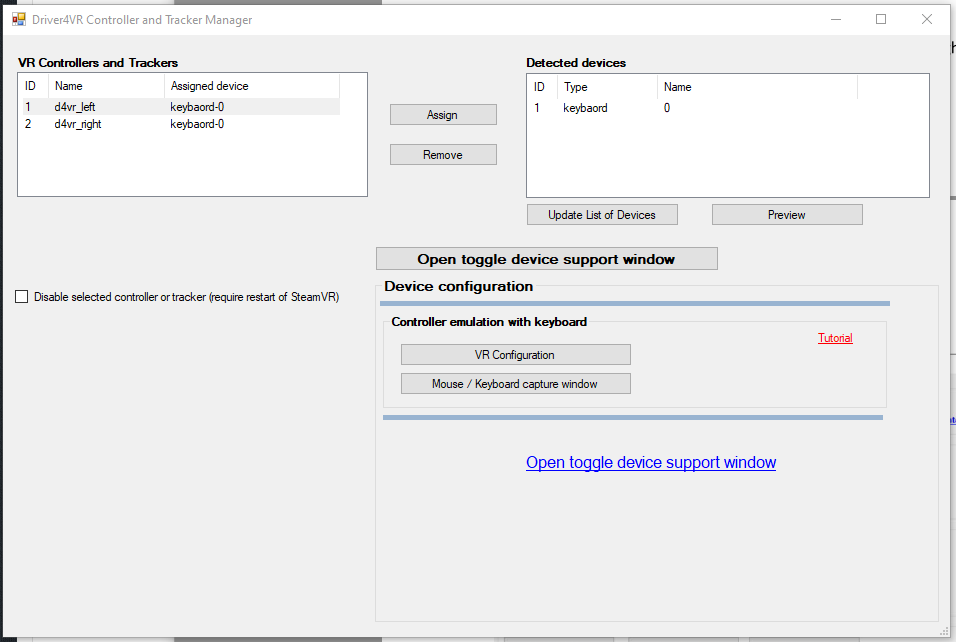956x642 pixels.
Task: Minimize the Driver4VR window
Action: pos(835,19)
